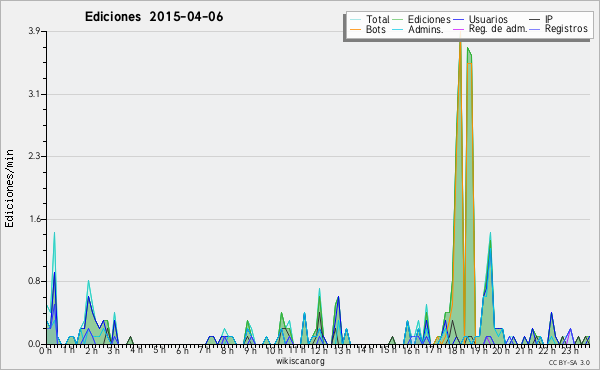Click the Total legend color line
Image resolution: width=600 pixels, height=370 pixels.
click(x=355, y=20)
